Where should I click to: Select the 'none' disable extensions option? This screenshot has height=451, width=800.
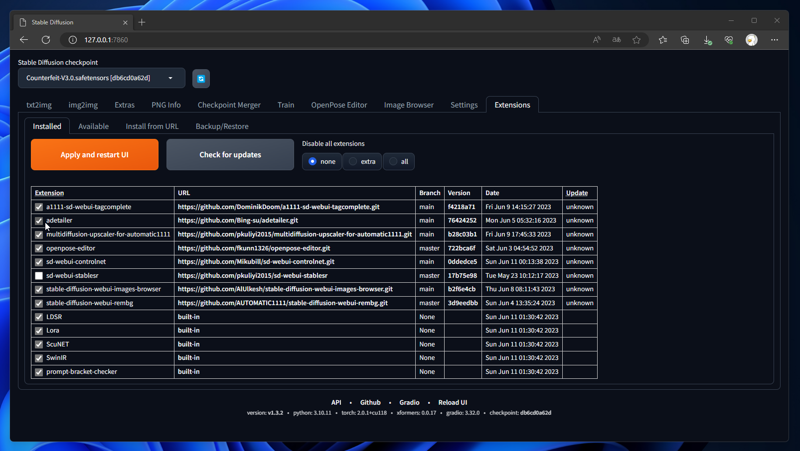[322, 162]
